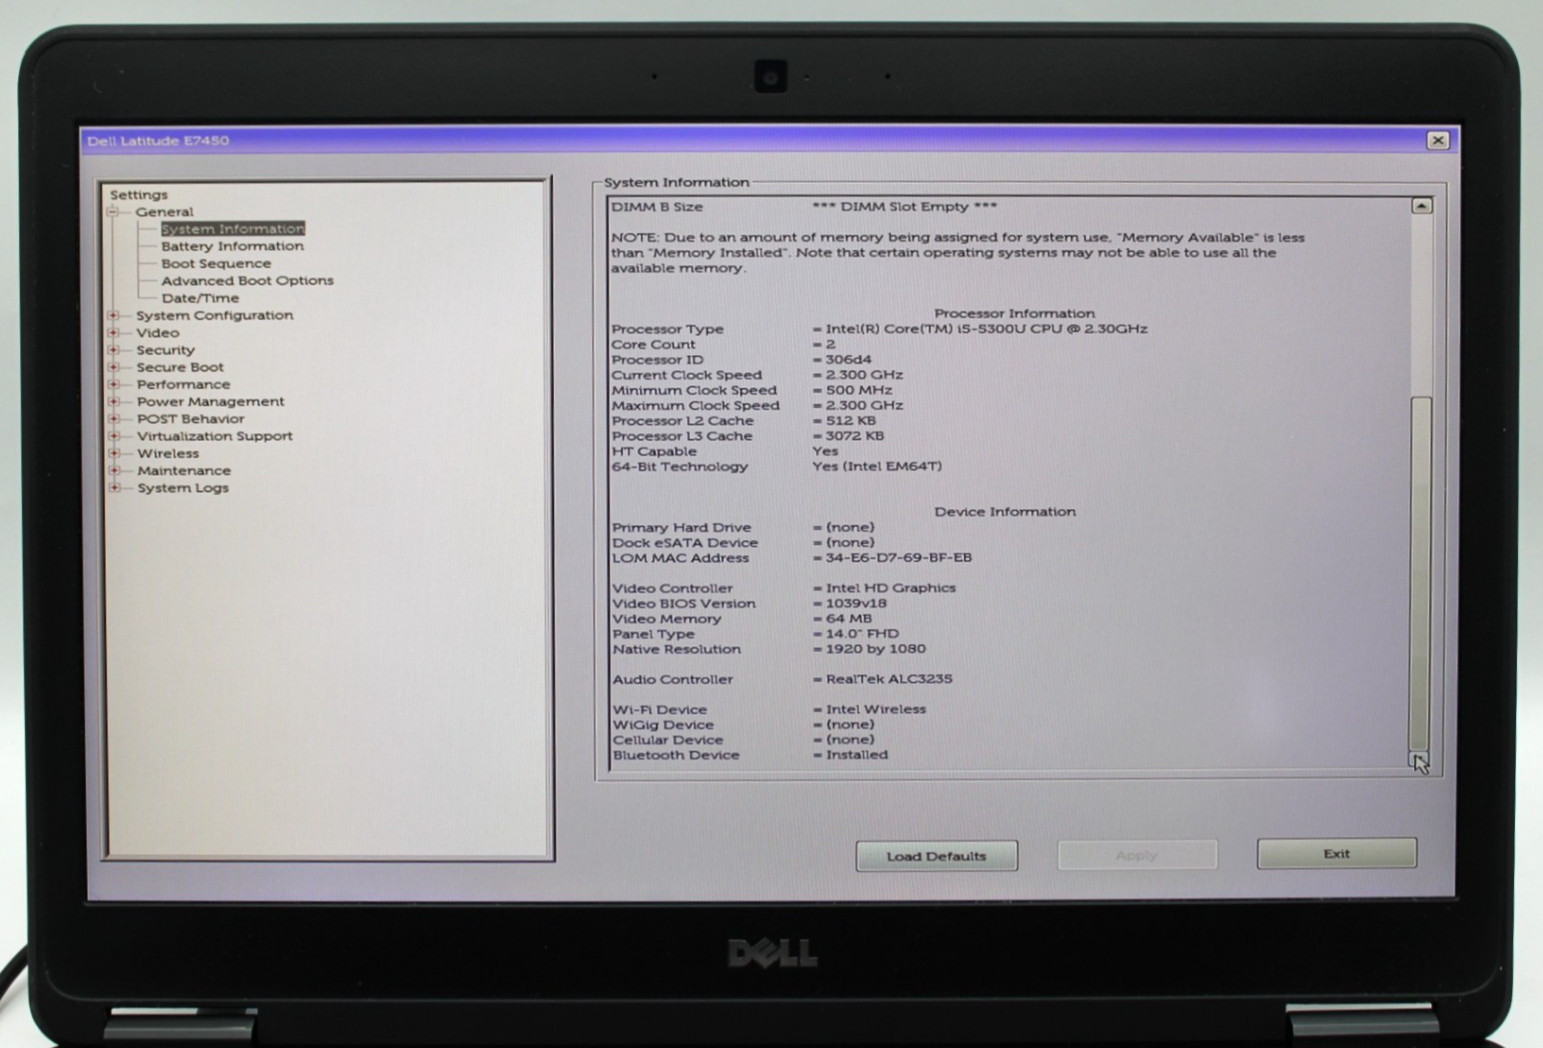Select Security category label
Viewport: 1543px width, 1048px height.
point(166,350)
